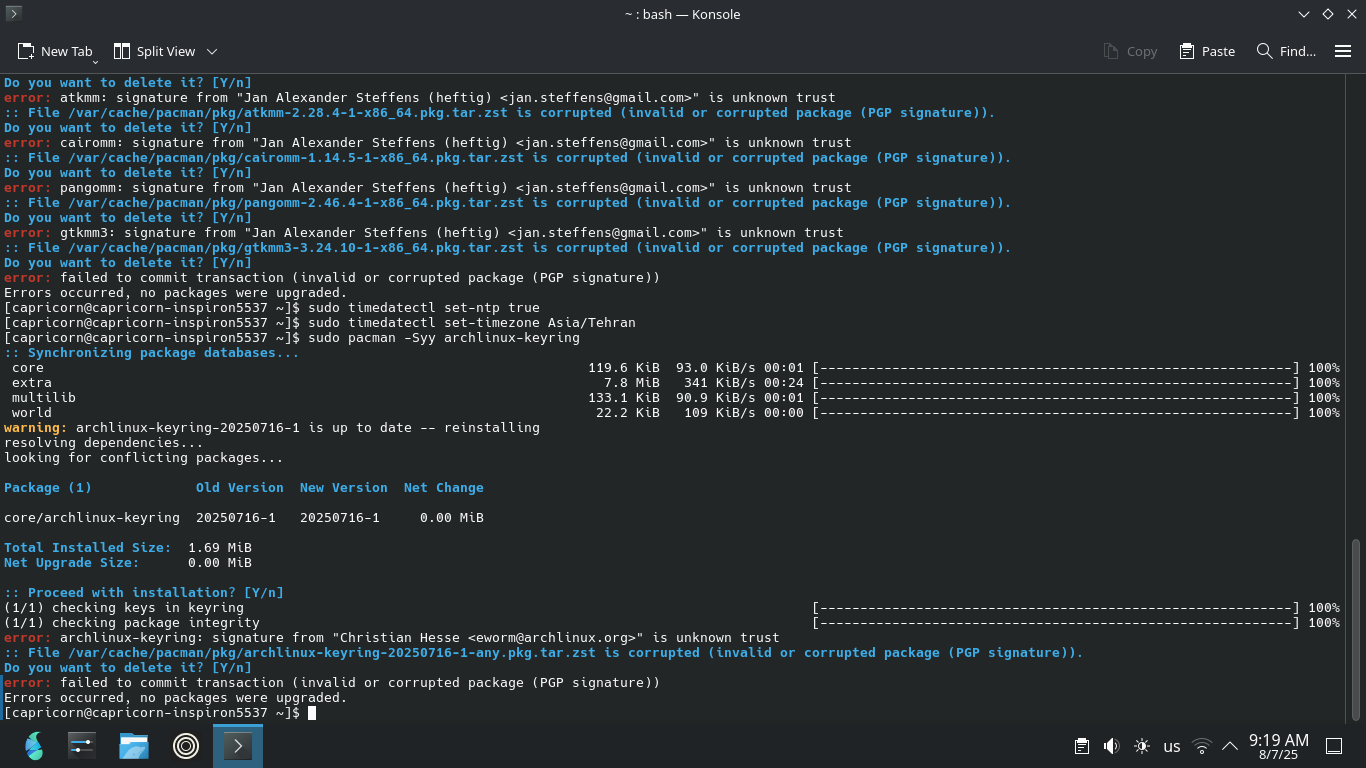Open the clock showing 9:19 AM

[x=1279, y=746]
